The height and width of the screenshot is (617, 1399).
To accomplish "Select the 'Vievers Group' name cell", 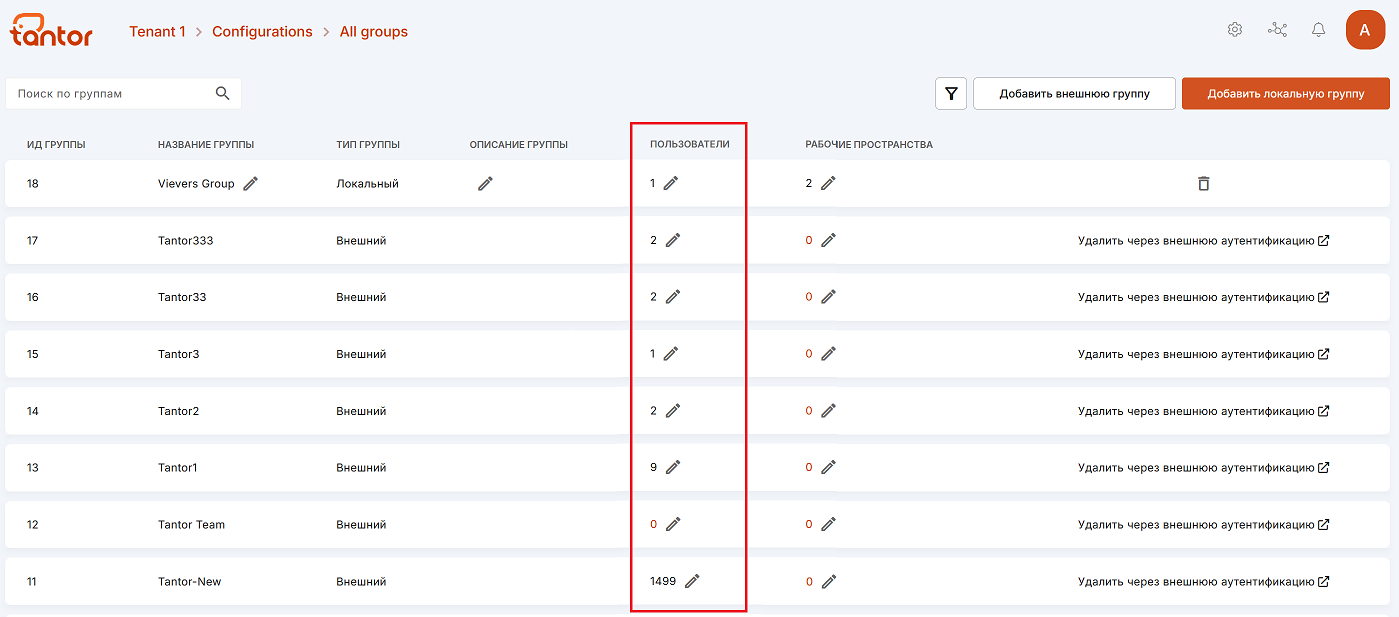I will (196, 184).
